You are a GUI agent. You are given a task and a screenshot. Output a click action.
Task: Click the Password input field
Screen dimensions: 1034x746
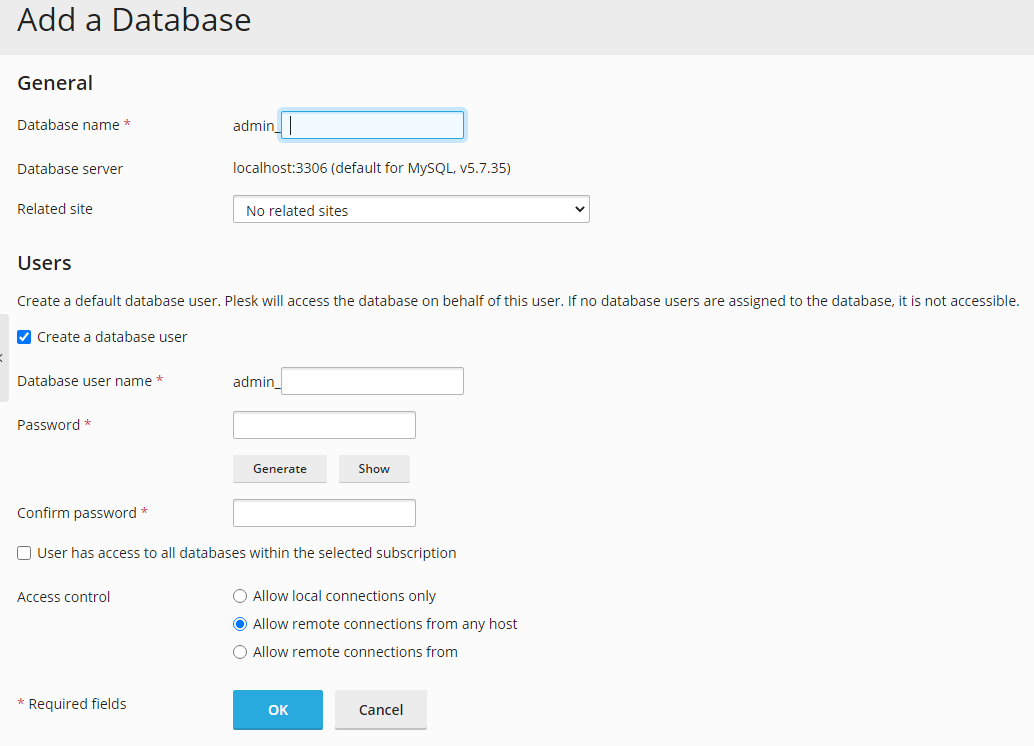323,424
